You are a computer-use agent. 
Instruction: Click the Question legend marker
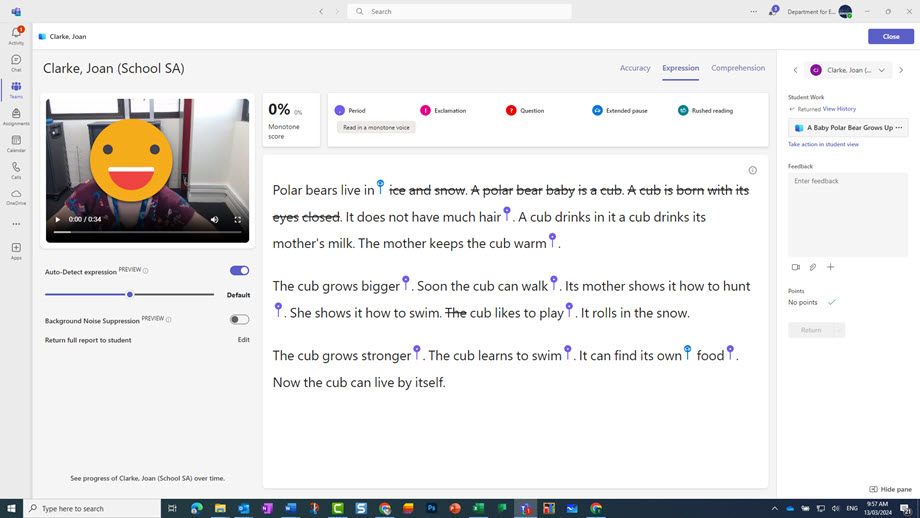pyautogui.click(x=511, y=110)
